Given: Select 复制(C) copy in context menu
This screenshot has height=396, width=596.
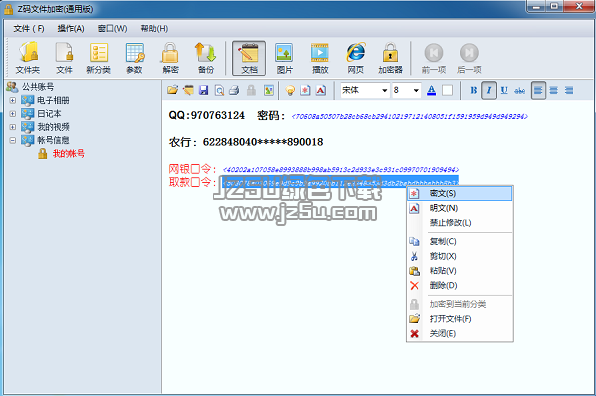Looking at the screenshot, I should pos(460,241).
